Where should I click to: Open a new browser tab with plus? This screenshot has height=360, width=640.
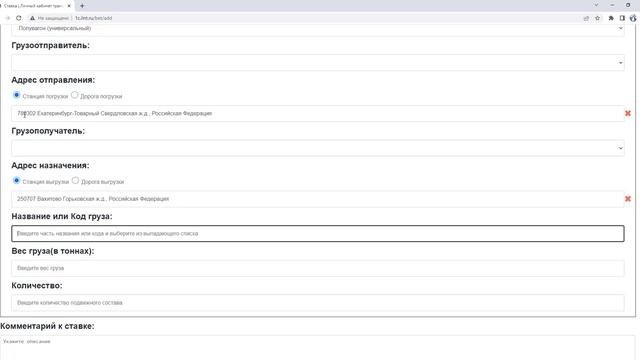point(82,6)
